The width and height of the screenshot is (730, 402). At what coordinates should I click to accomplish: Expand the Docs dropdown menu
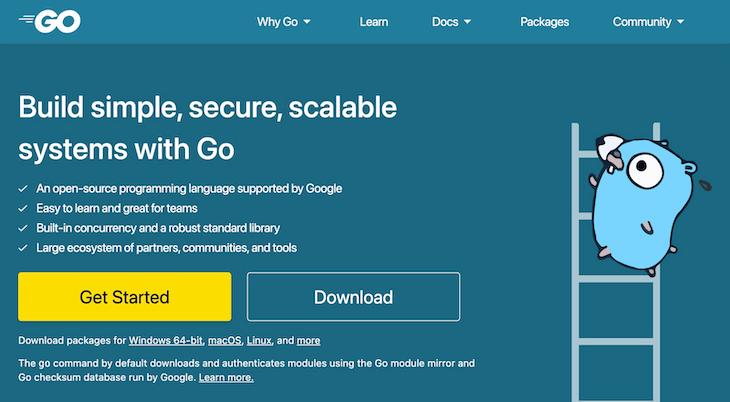(451, 21)
